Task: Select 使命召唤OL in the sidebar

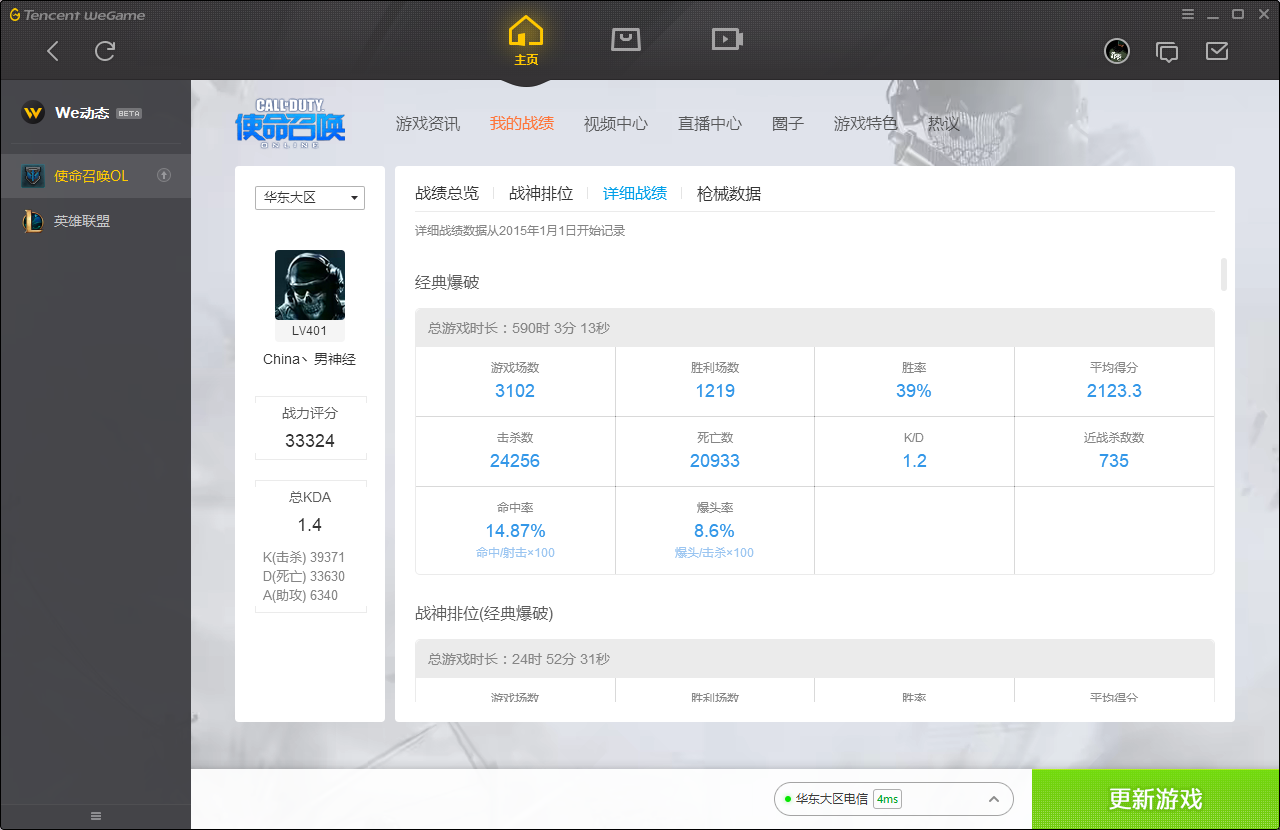Action: pyautogui.click(x=95, y=176)
